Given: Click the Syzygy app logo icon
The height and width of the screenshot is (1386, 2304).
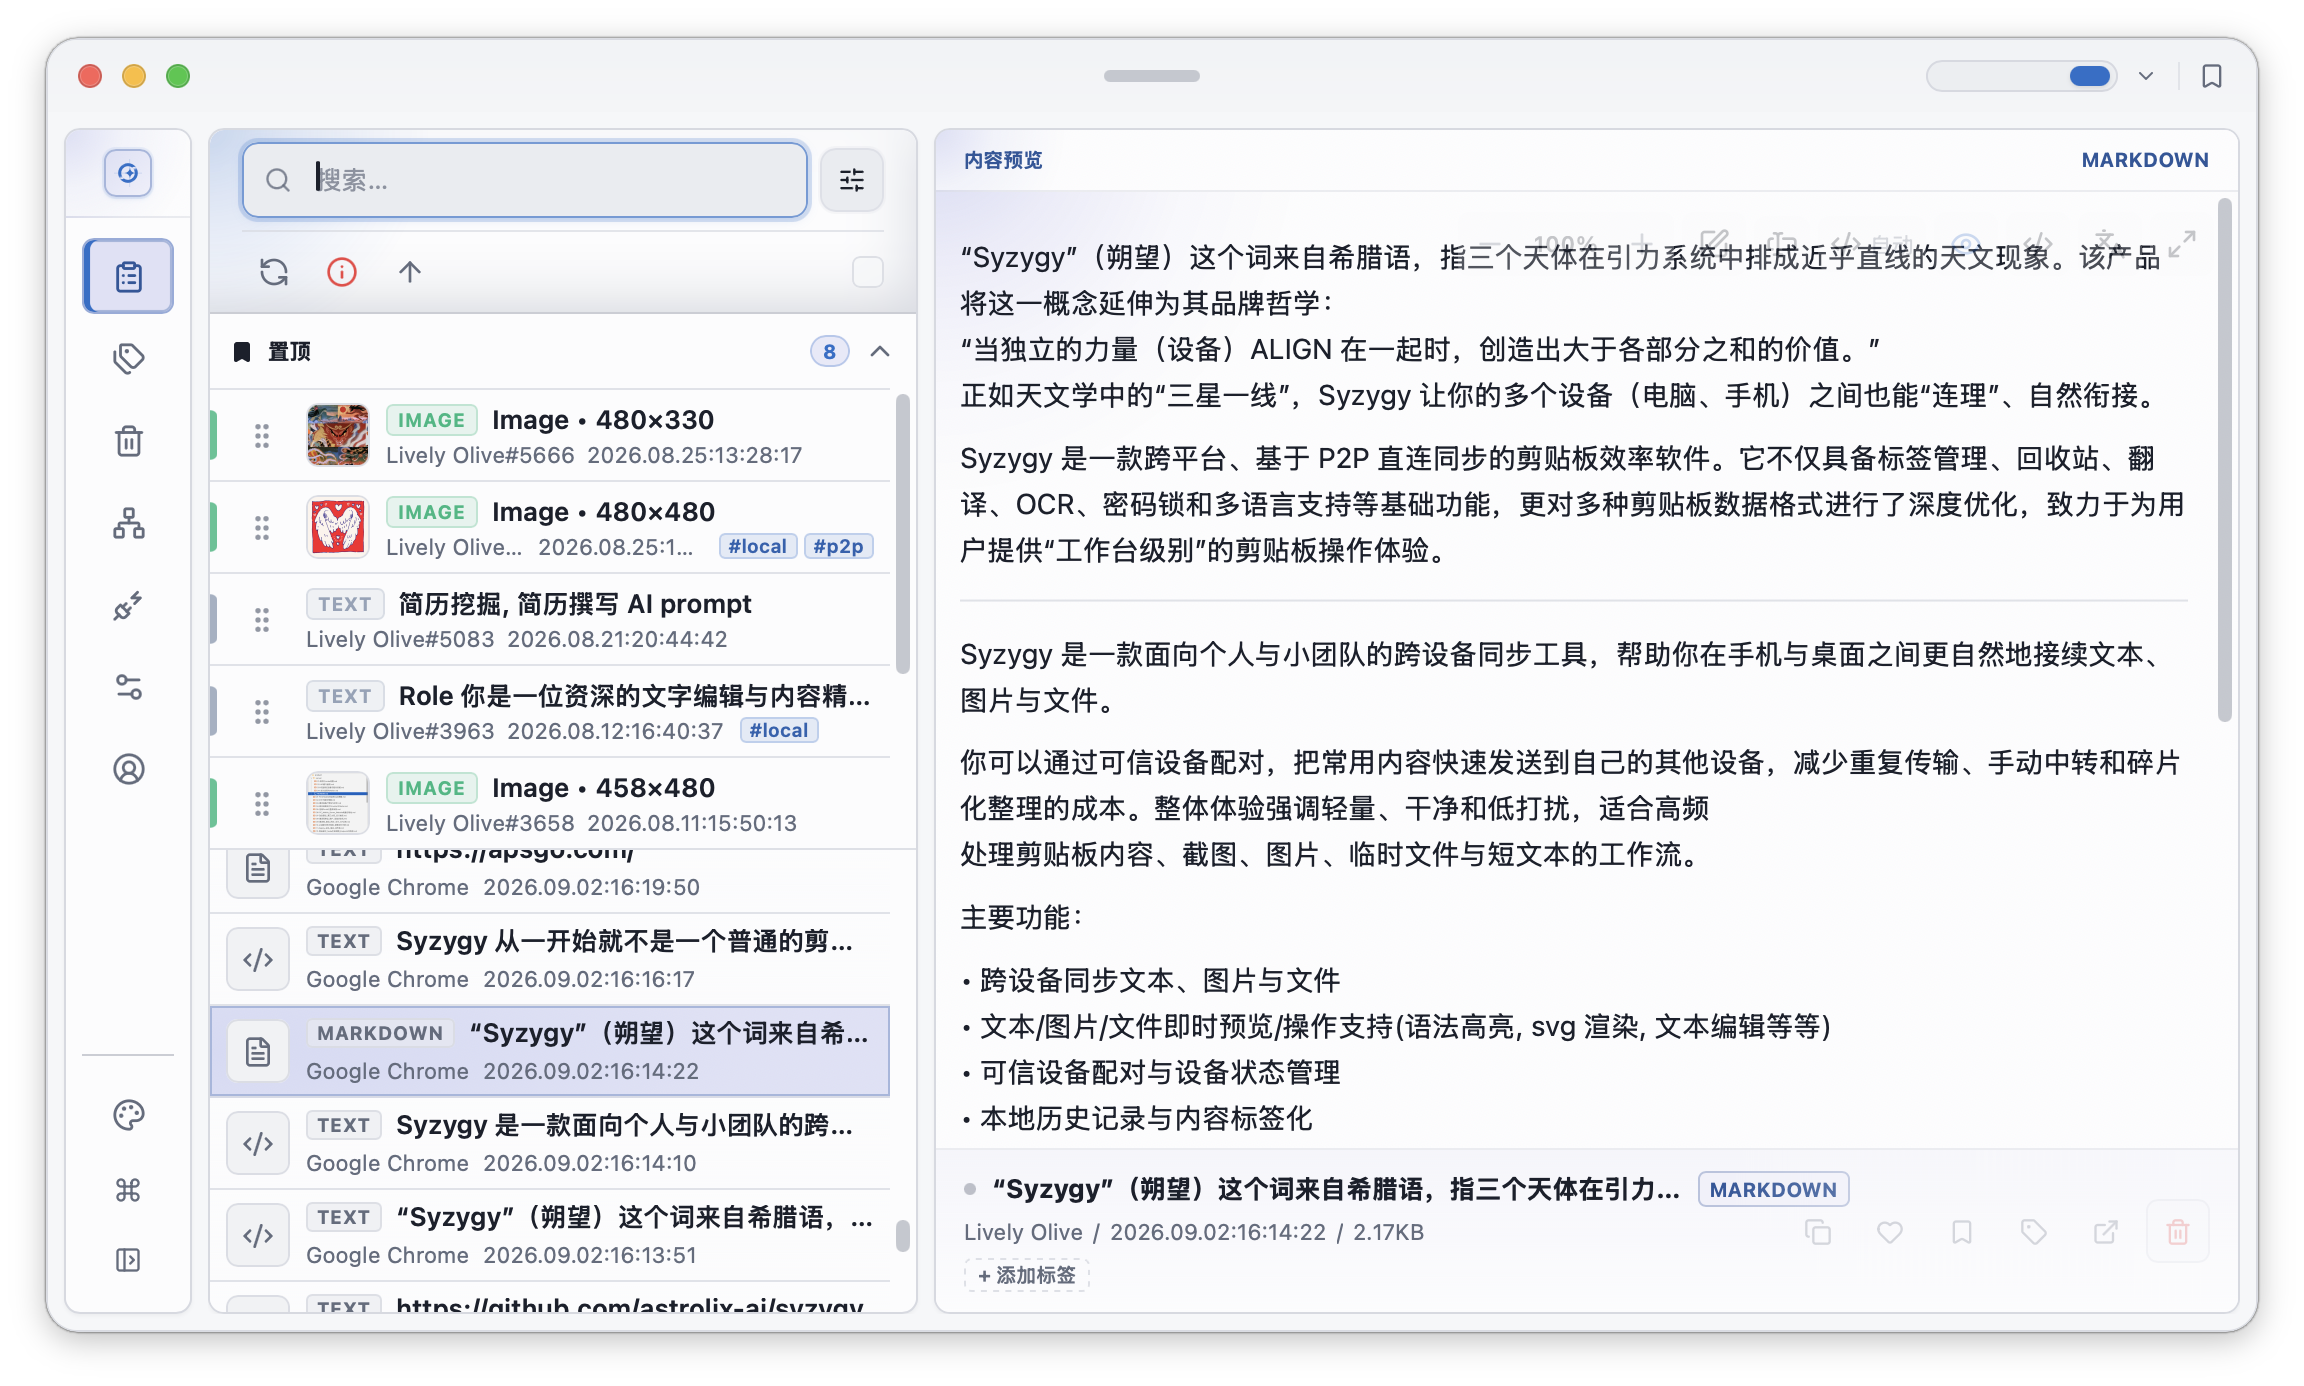Looking at the screenshot, I should click(128, 173).
